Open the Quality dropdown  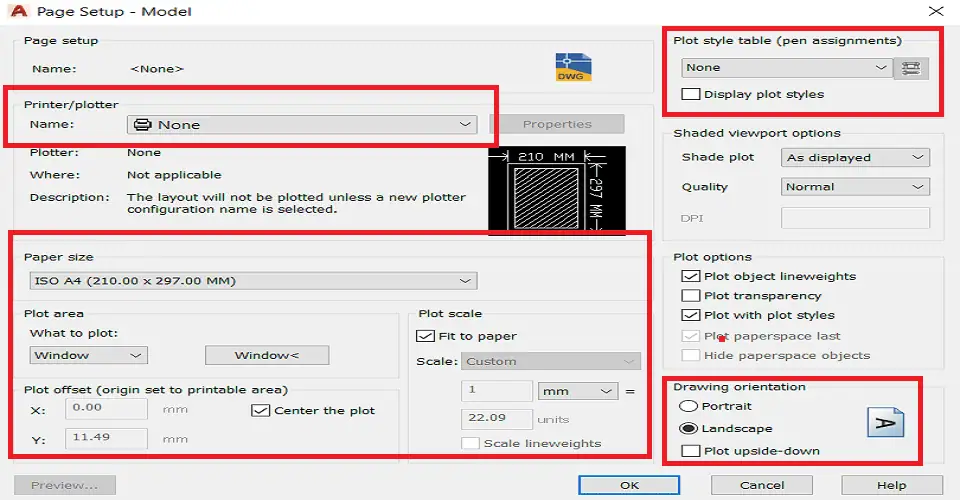tap(855, 187)
